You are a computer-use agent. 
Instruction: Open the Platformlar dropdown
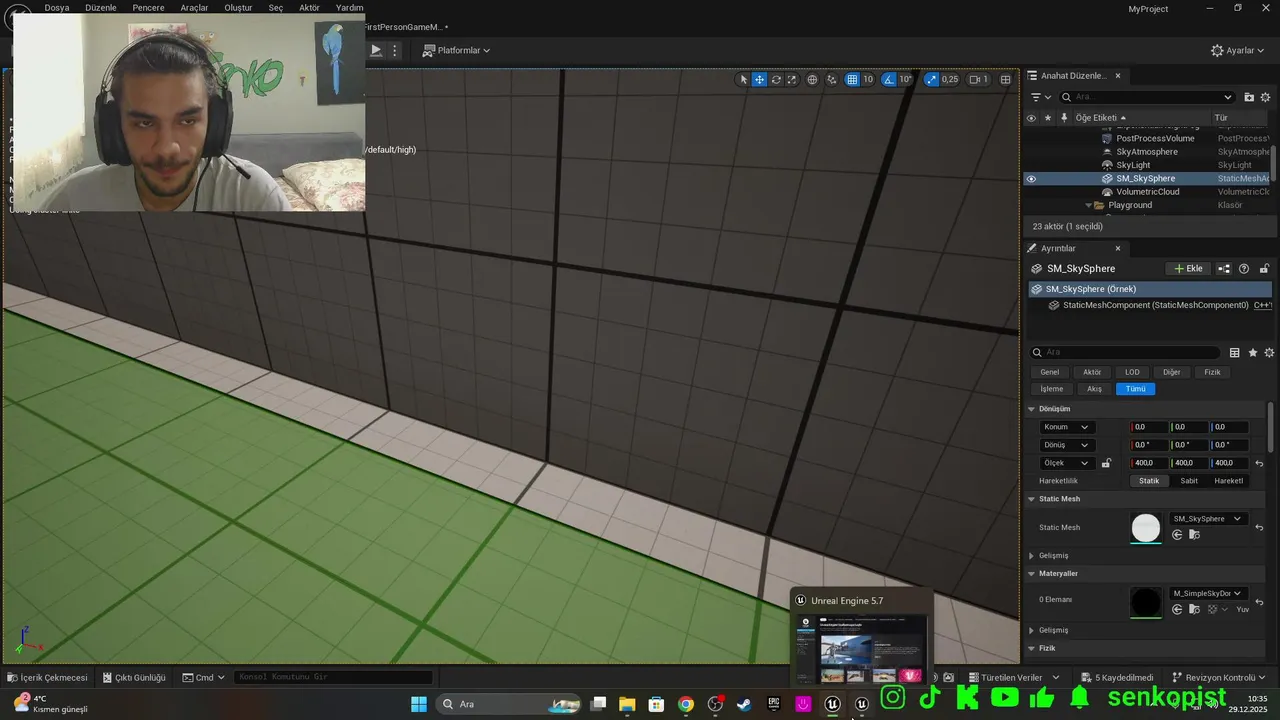456,50
